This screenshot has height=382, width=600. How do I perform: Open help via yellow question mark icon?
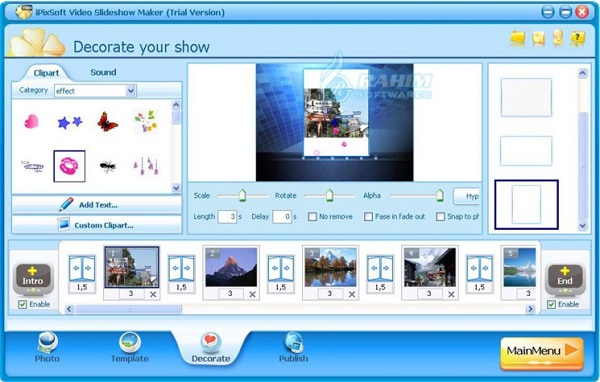577,39
